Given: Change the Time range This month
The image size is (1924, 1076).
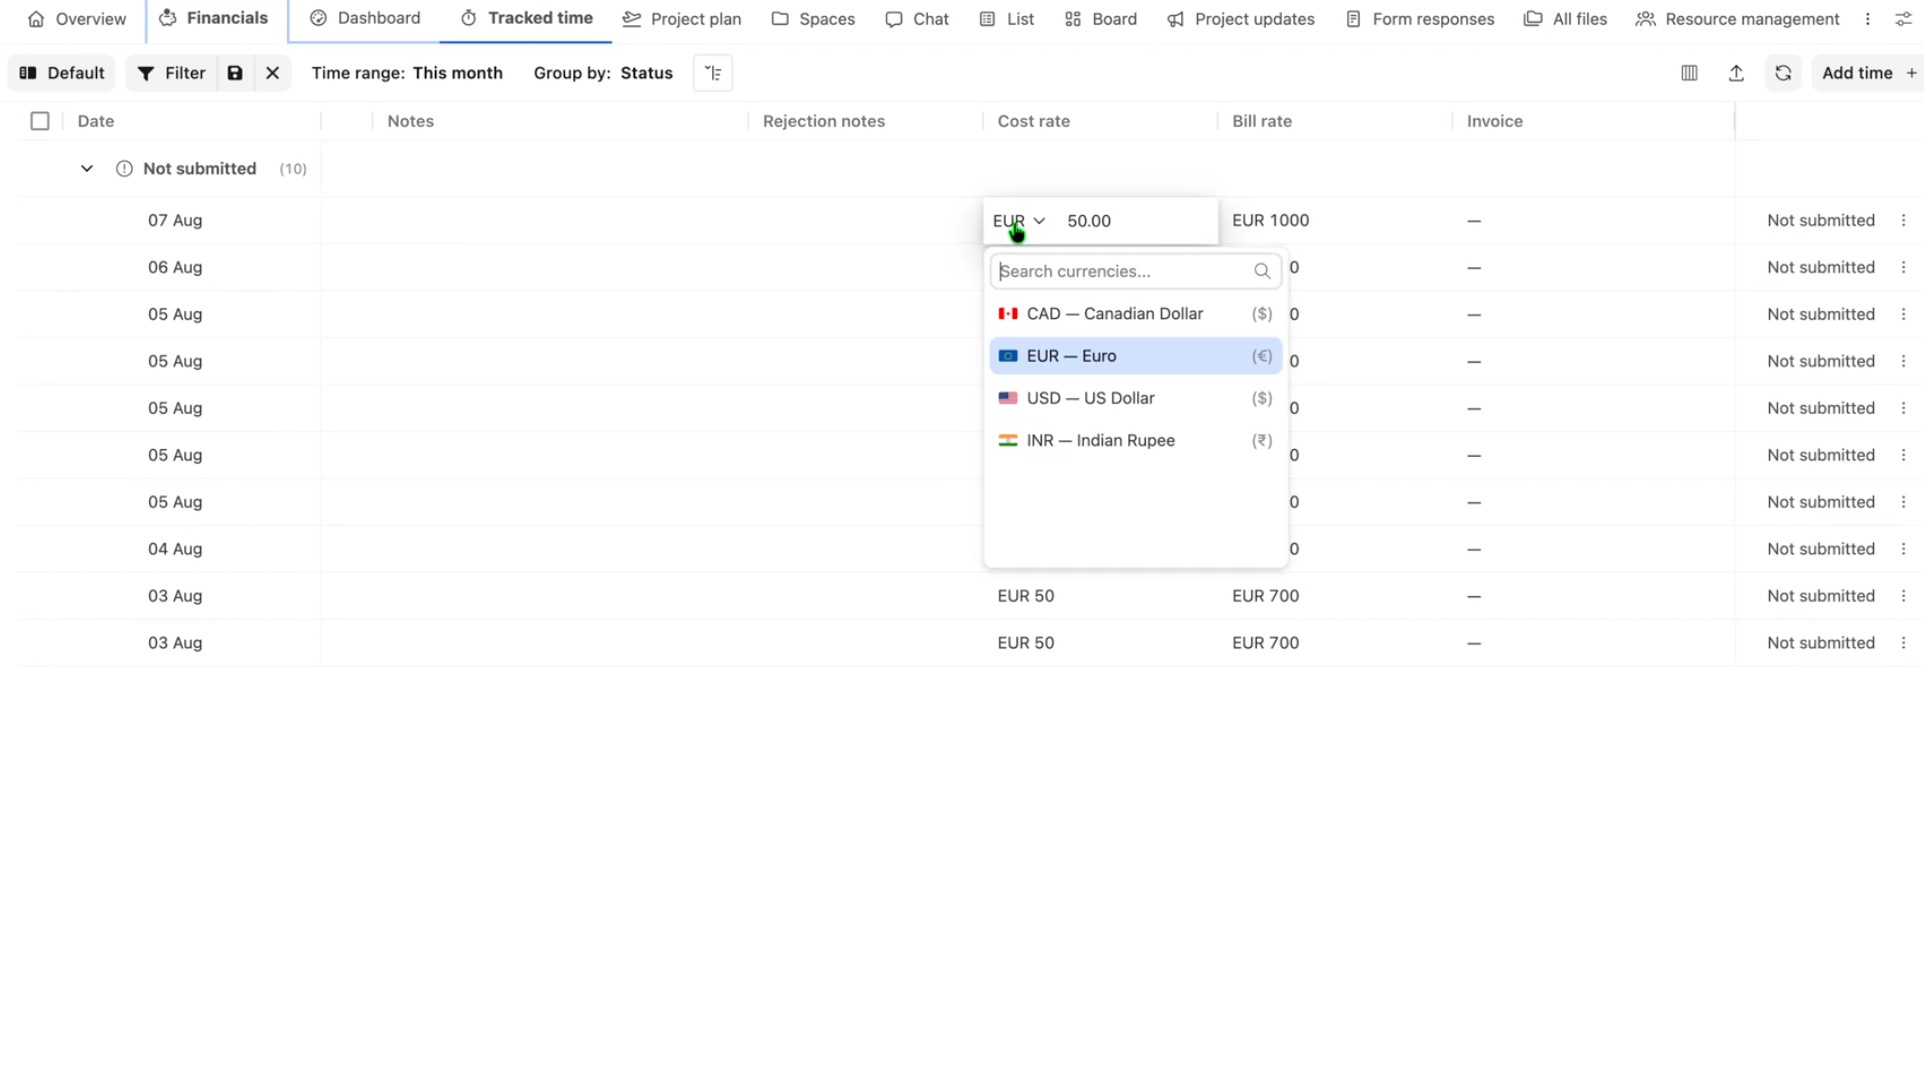Looking at the screenshot, I should (x=407, y=73).
